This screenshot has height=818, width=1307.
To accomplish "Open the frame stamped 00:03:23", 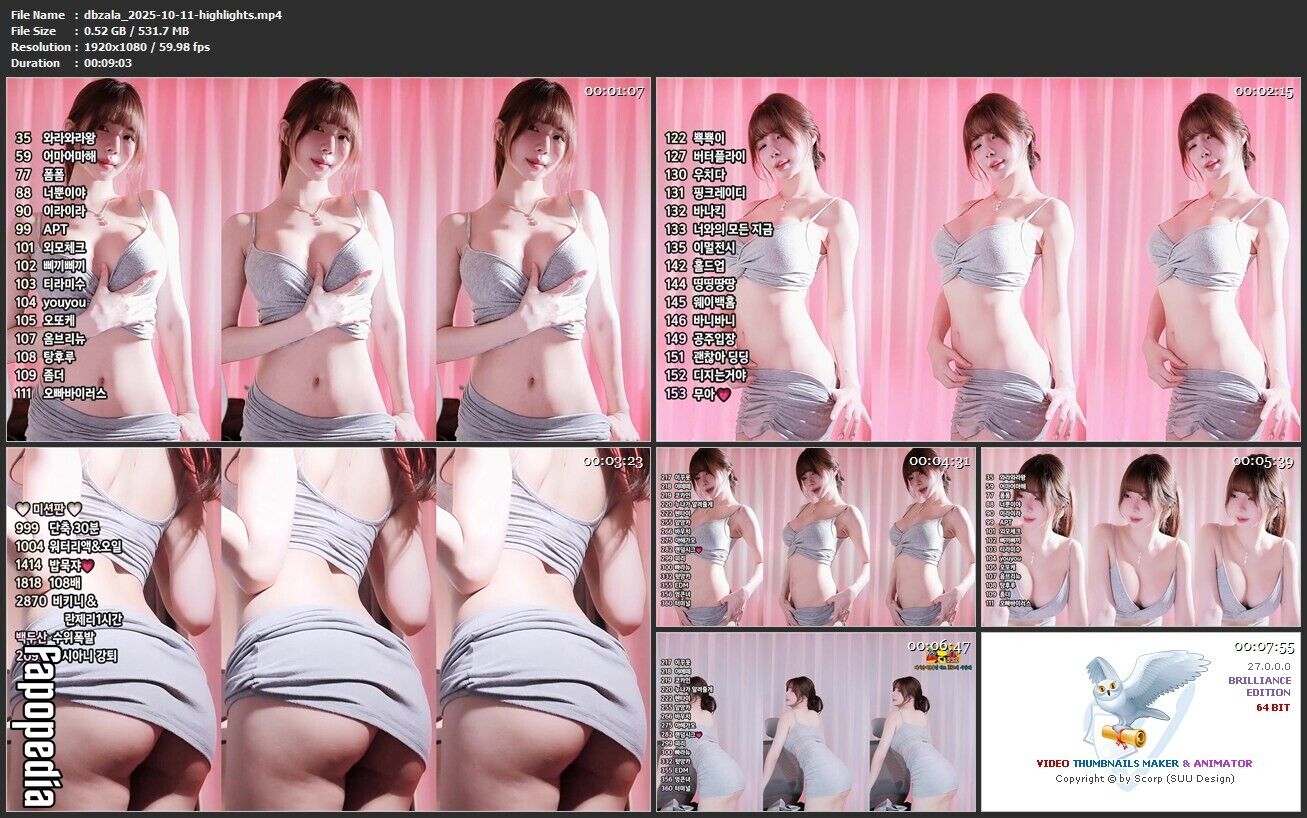I will coord(328,628).
